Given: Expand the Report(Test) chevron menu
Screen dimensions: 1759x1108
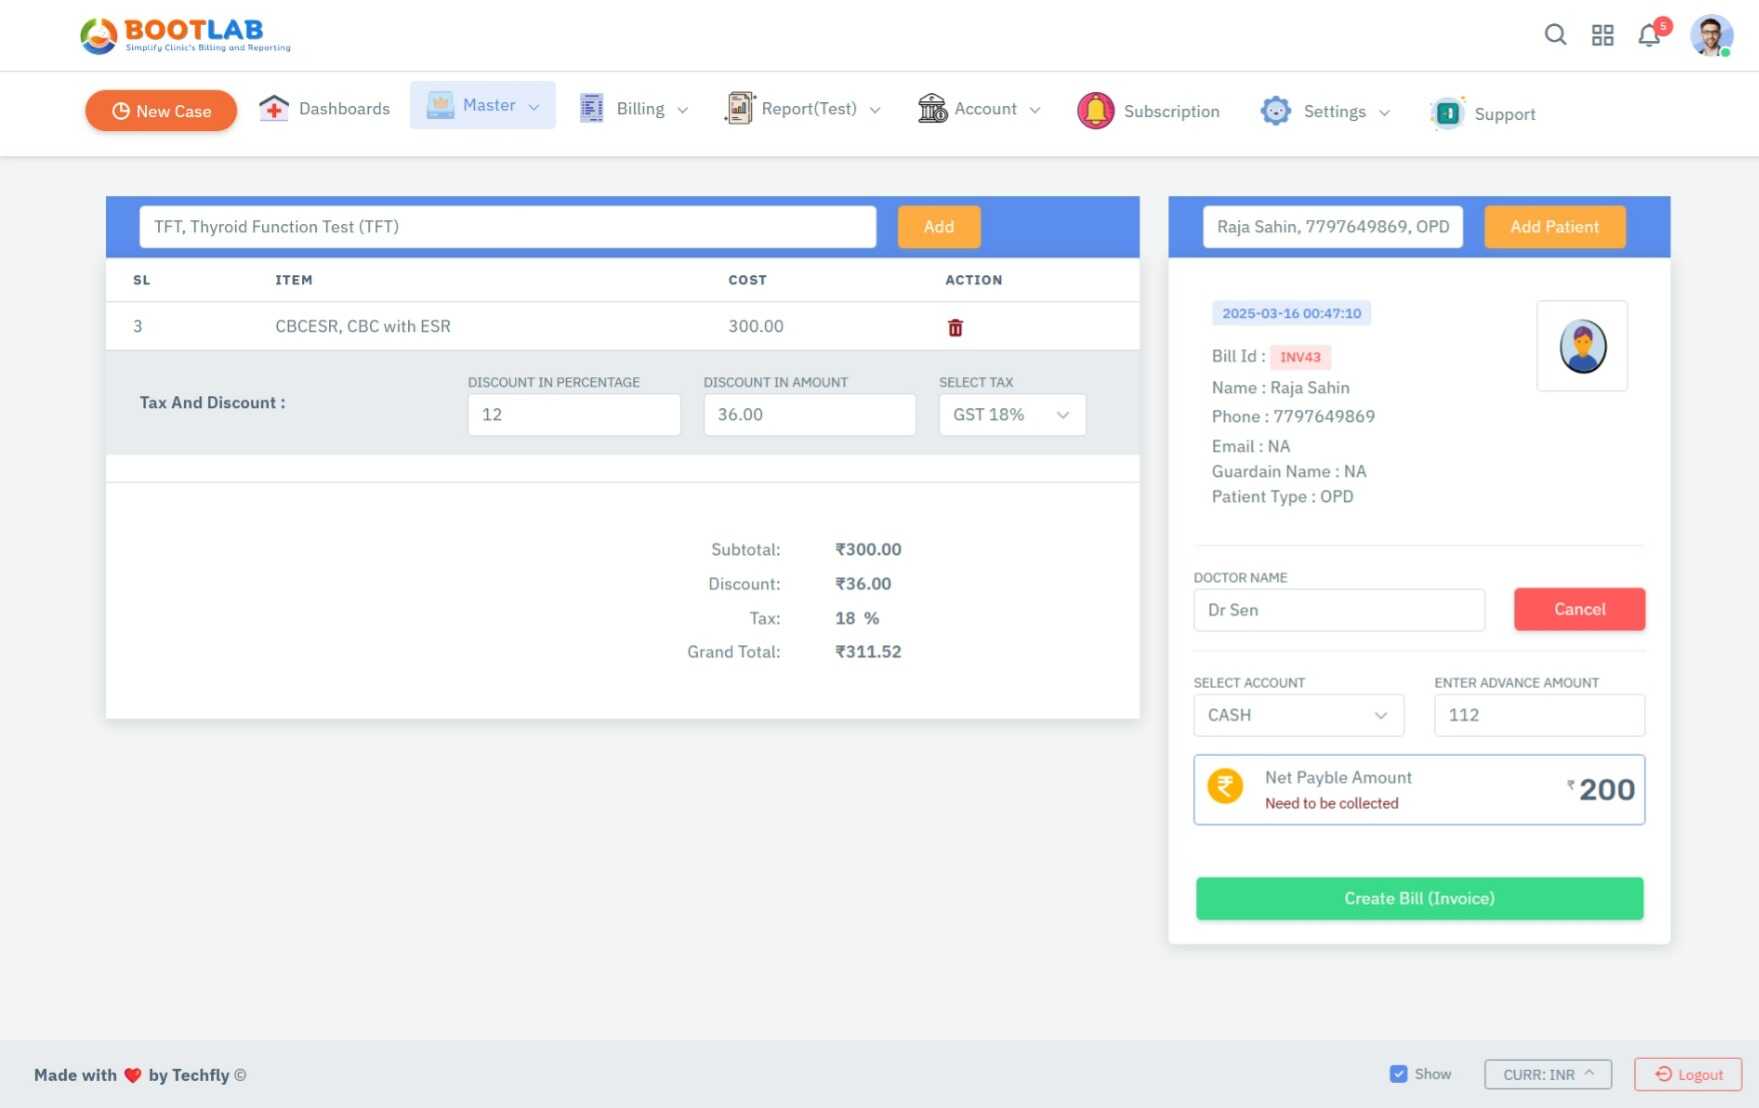Looking at the screenshot, I should click(x=876, y=109).
